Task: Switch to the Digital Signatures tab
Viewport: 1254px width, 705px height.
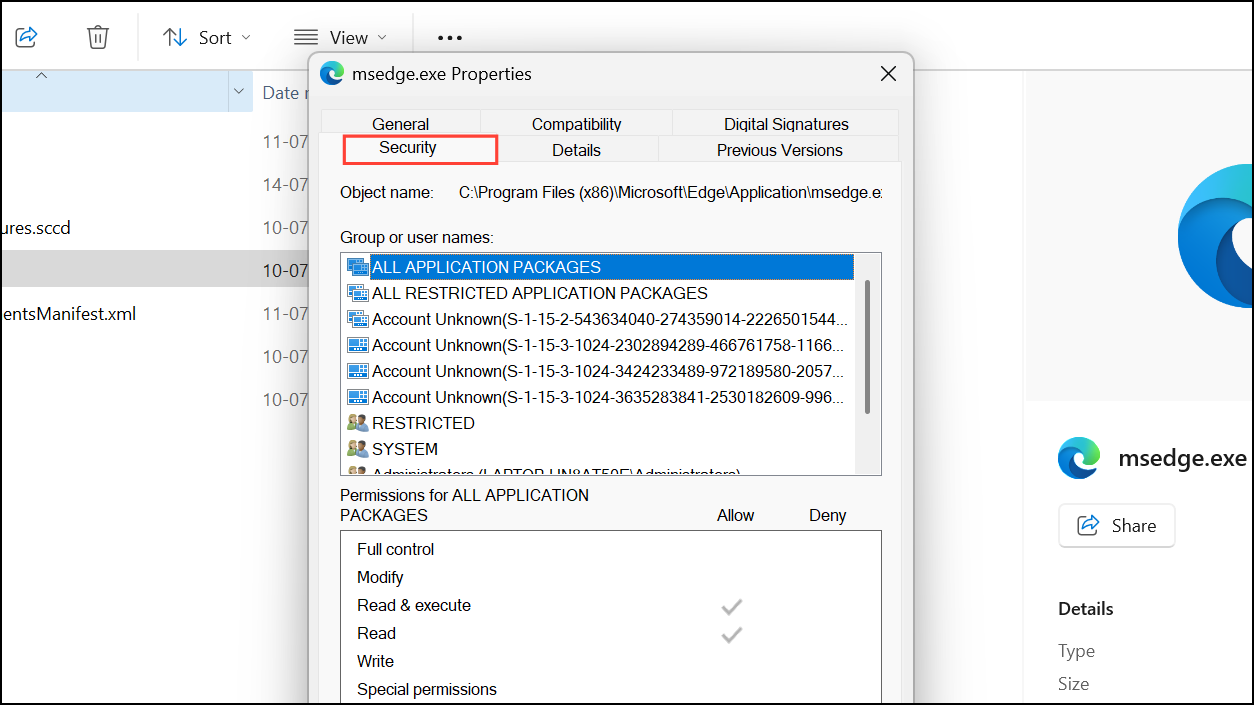Action: point(785,124)
